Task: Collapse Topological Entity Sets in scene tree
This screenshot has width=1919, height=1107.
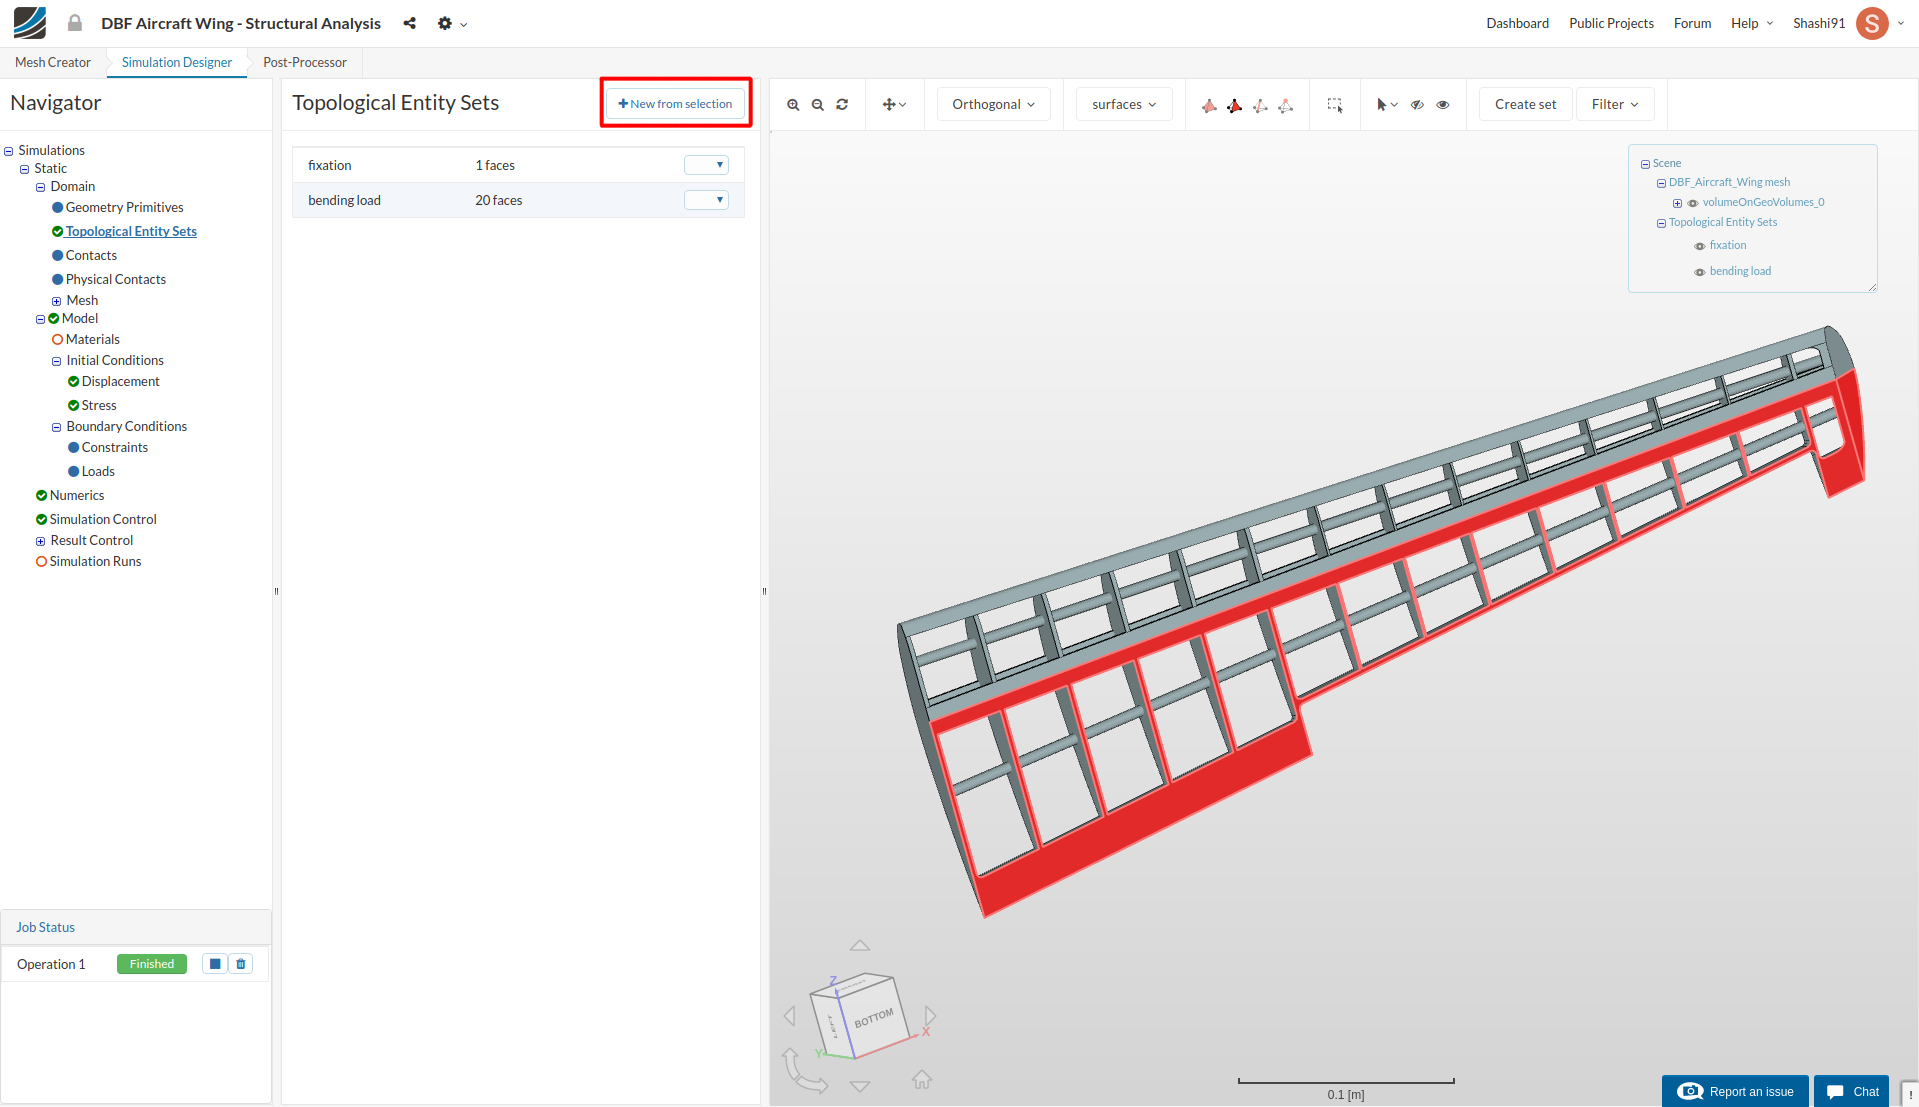Action: pos(1661,223)
